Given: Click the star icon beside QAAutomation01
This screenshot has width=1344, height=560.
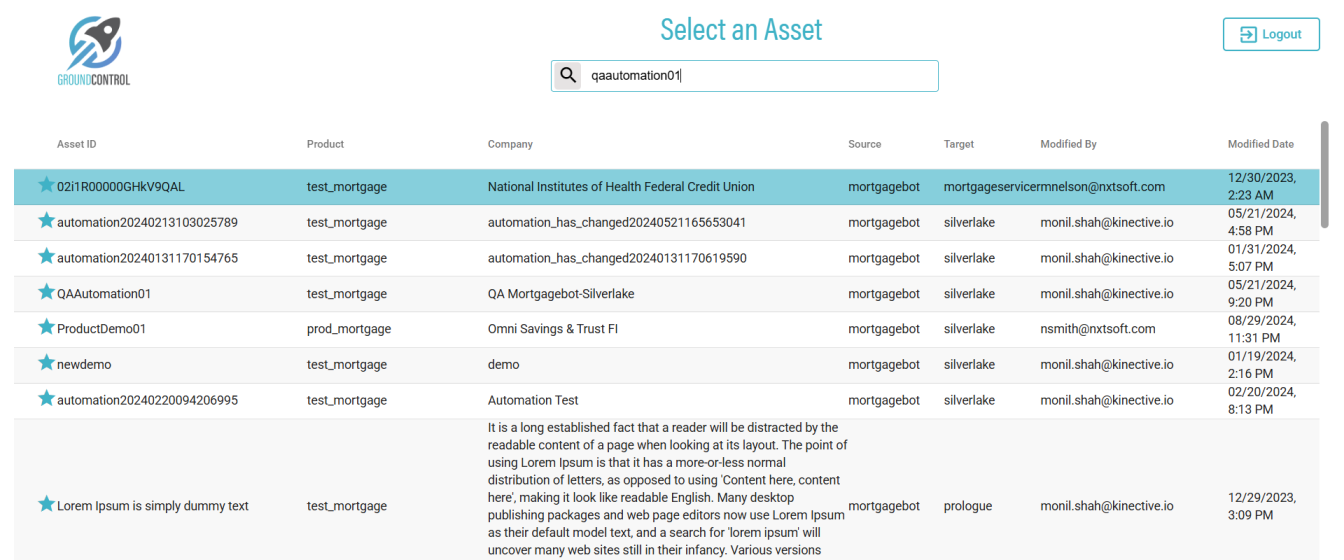Looking at the screenshot, I should 46,292.
